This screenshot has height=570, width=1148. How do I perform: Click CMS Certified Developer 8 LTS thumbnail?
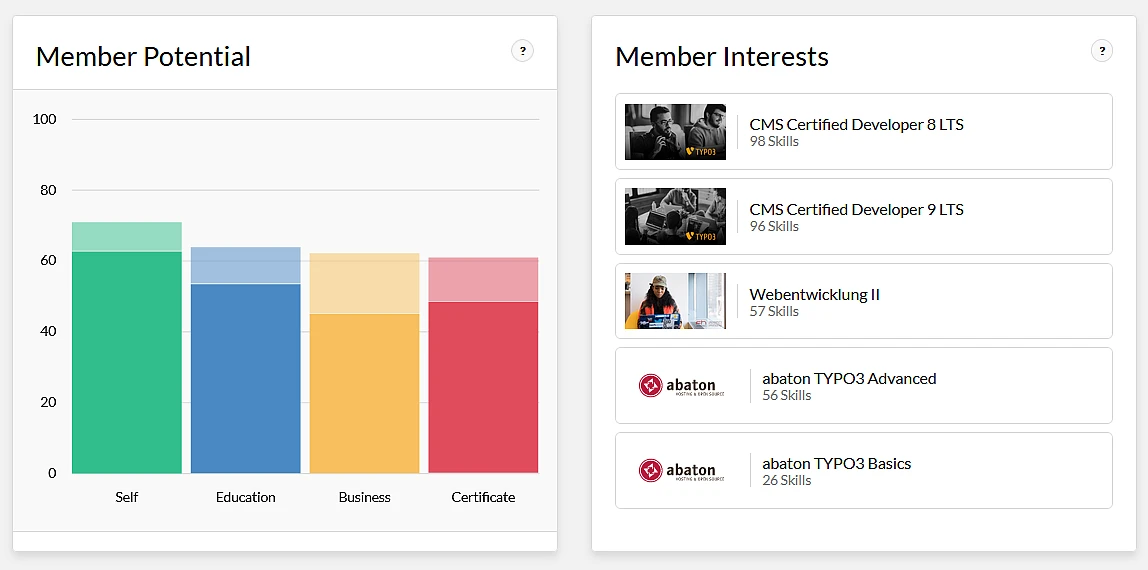click(675, 132)
